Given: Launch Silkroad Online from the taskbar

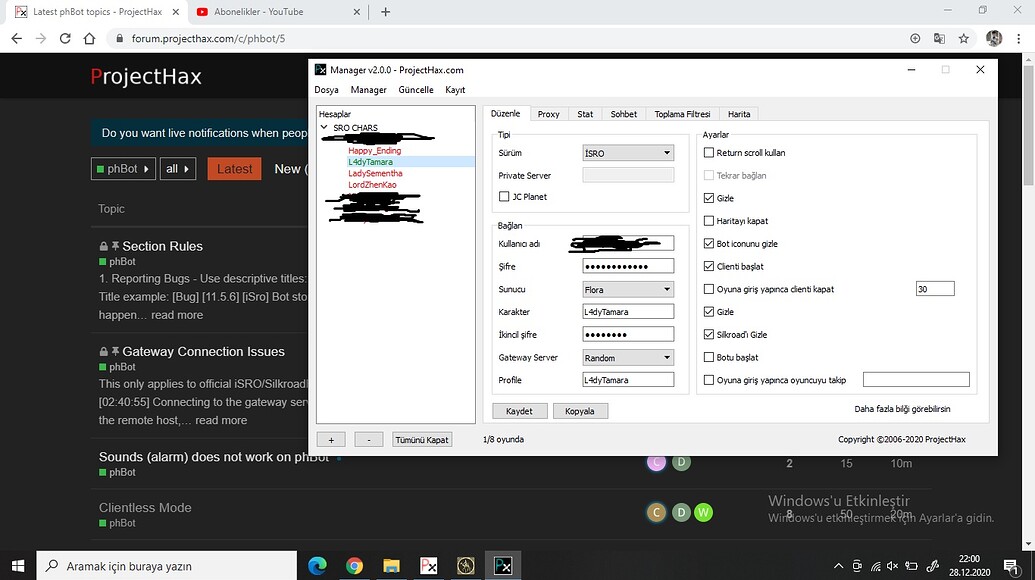Looking at the screenshot, I should [465, 565].
